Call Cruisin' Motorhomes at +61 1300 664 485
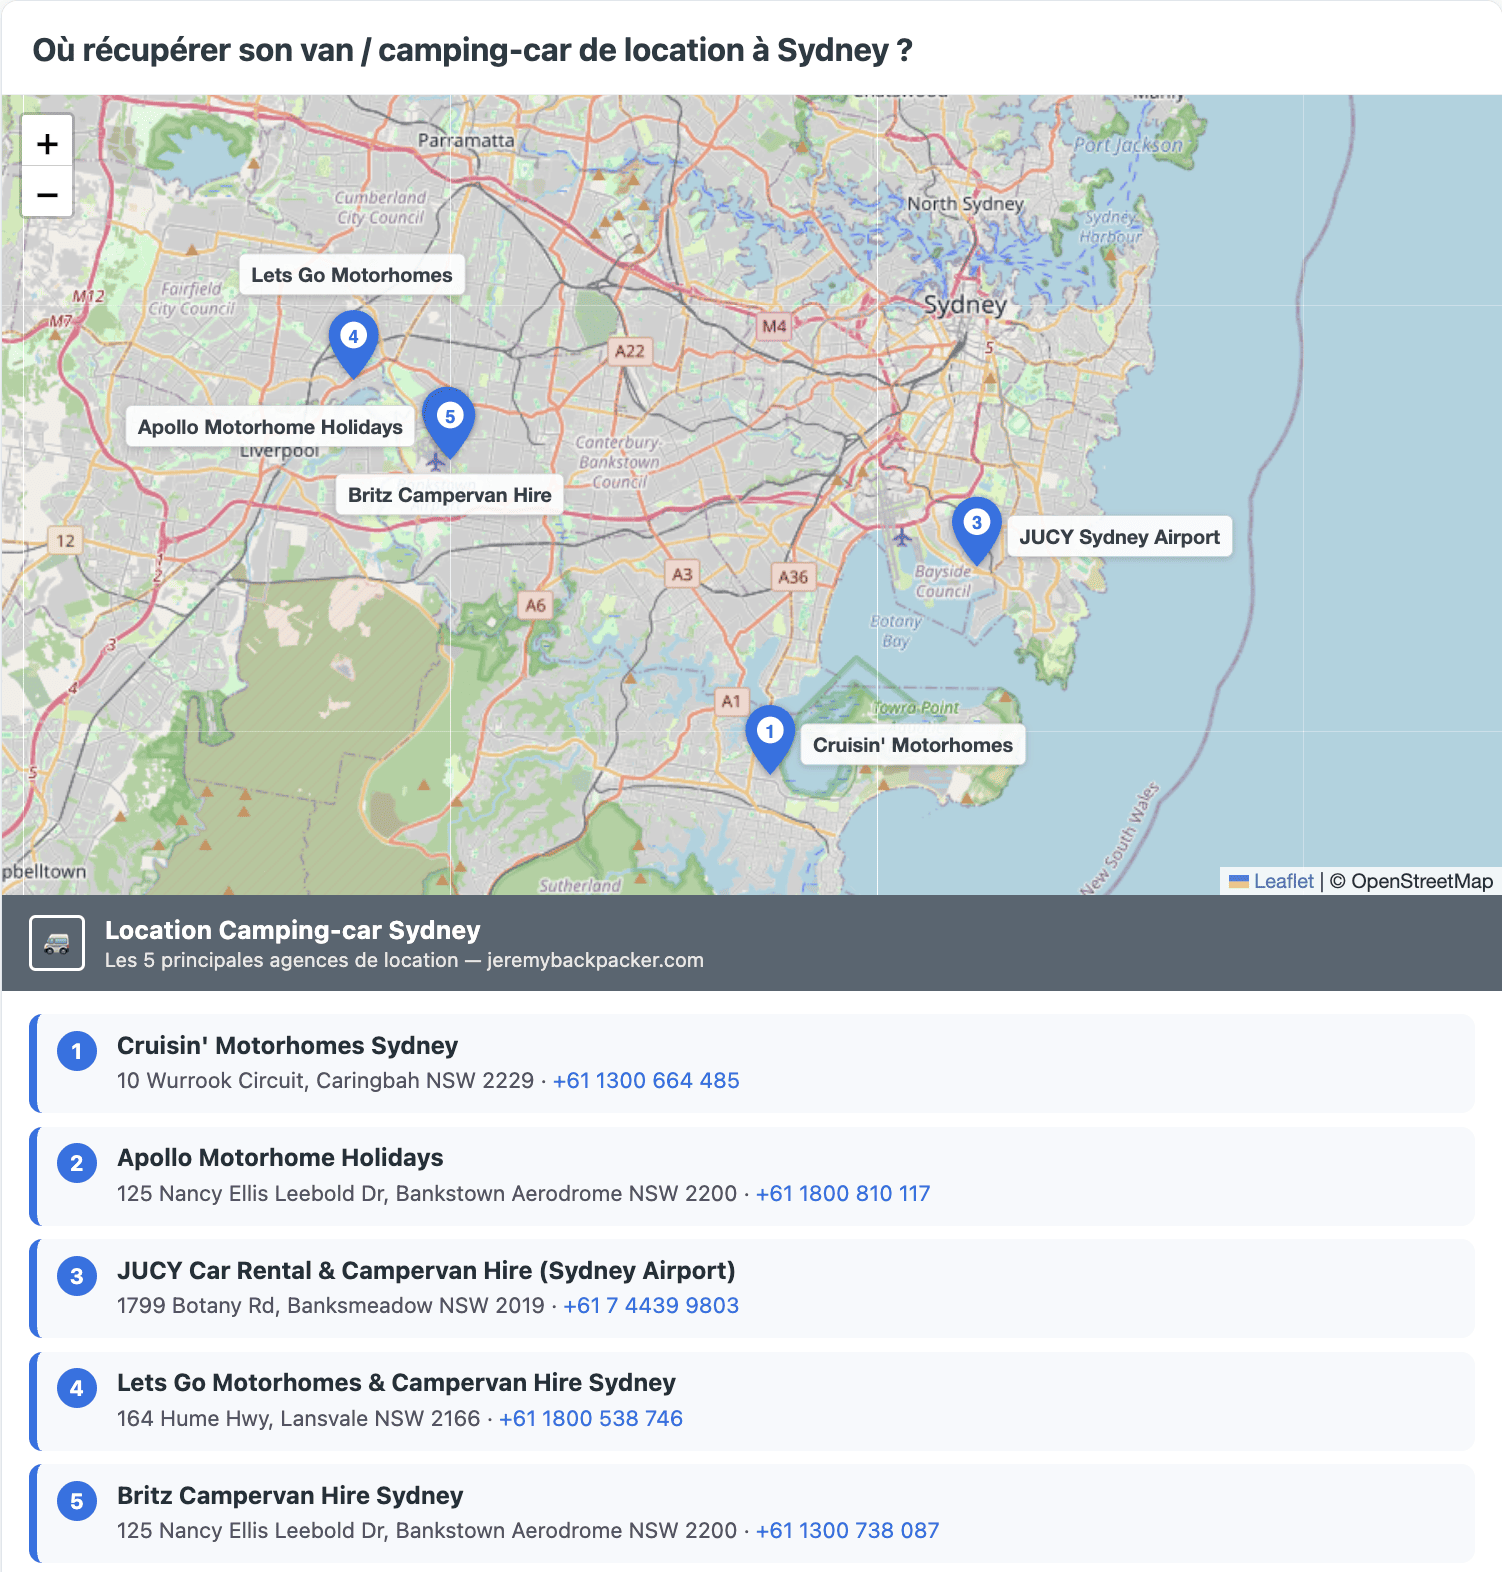This screenshot has width=1502, height=1572. (646, 1081)
